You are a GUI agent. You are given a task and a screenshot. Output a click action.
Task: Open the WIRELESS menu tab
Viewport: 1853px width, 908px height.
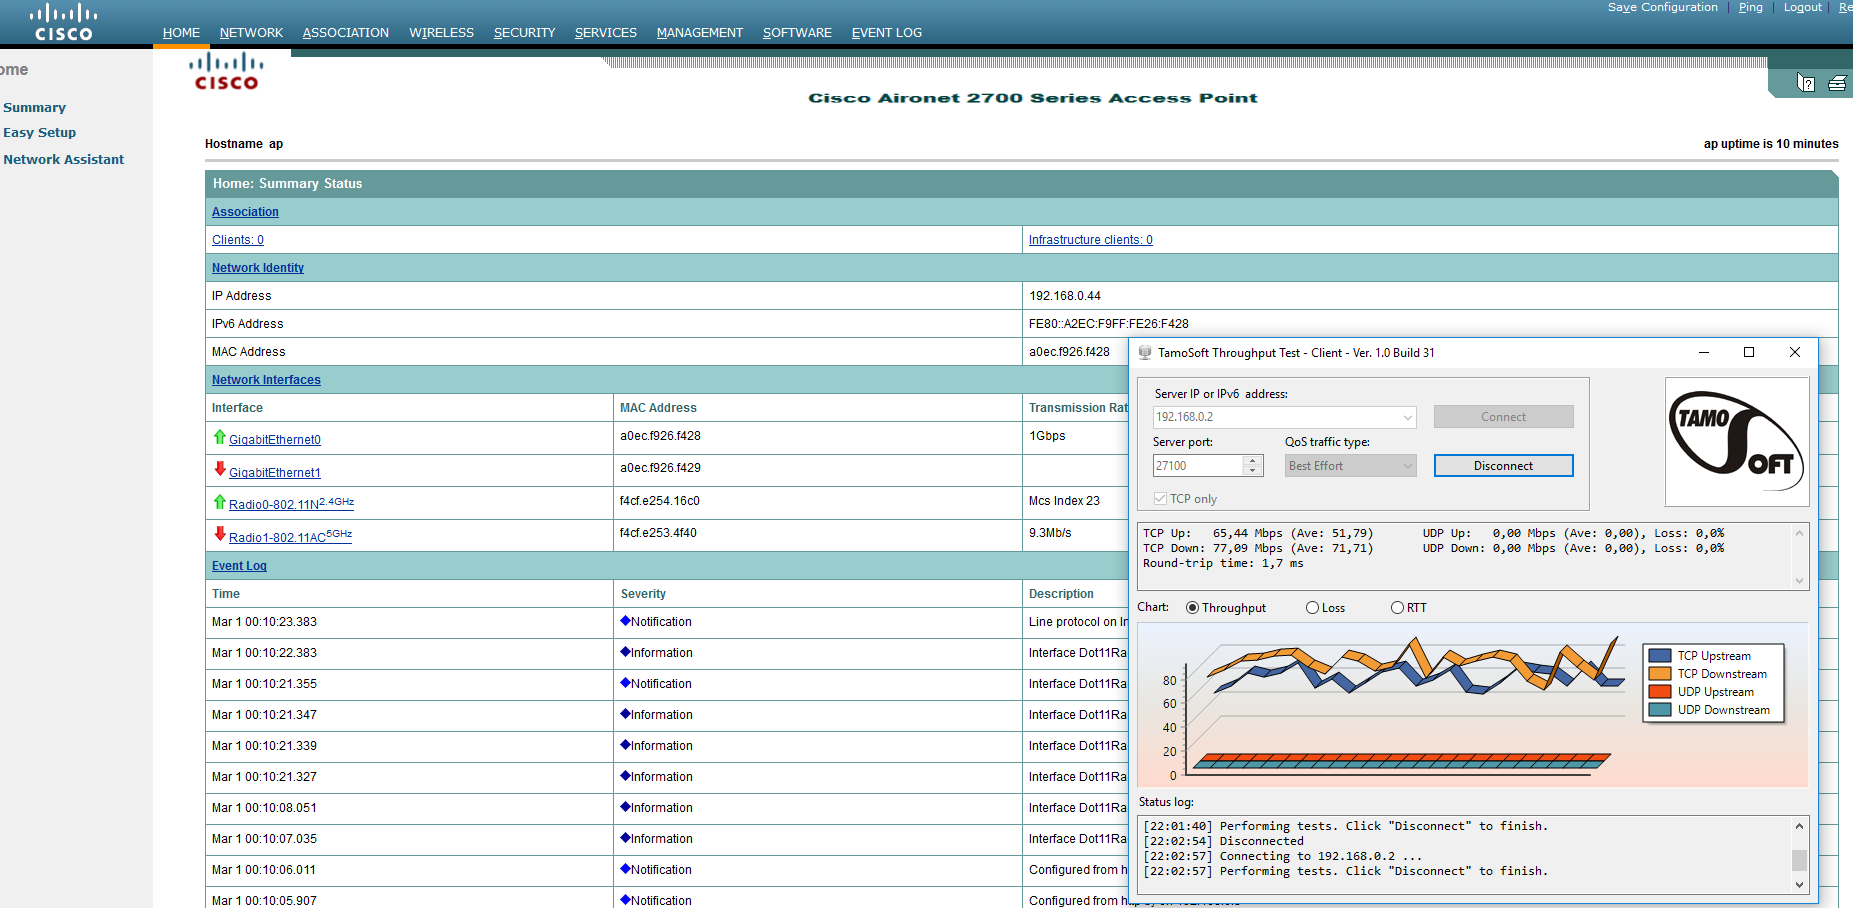click(441, 33)
